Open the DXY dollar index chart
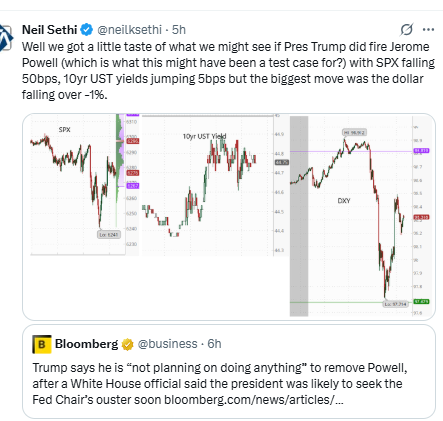 [x=361, y=216]
